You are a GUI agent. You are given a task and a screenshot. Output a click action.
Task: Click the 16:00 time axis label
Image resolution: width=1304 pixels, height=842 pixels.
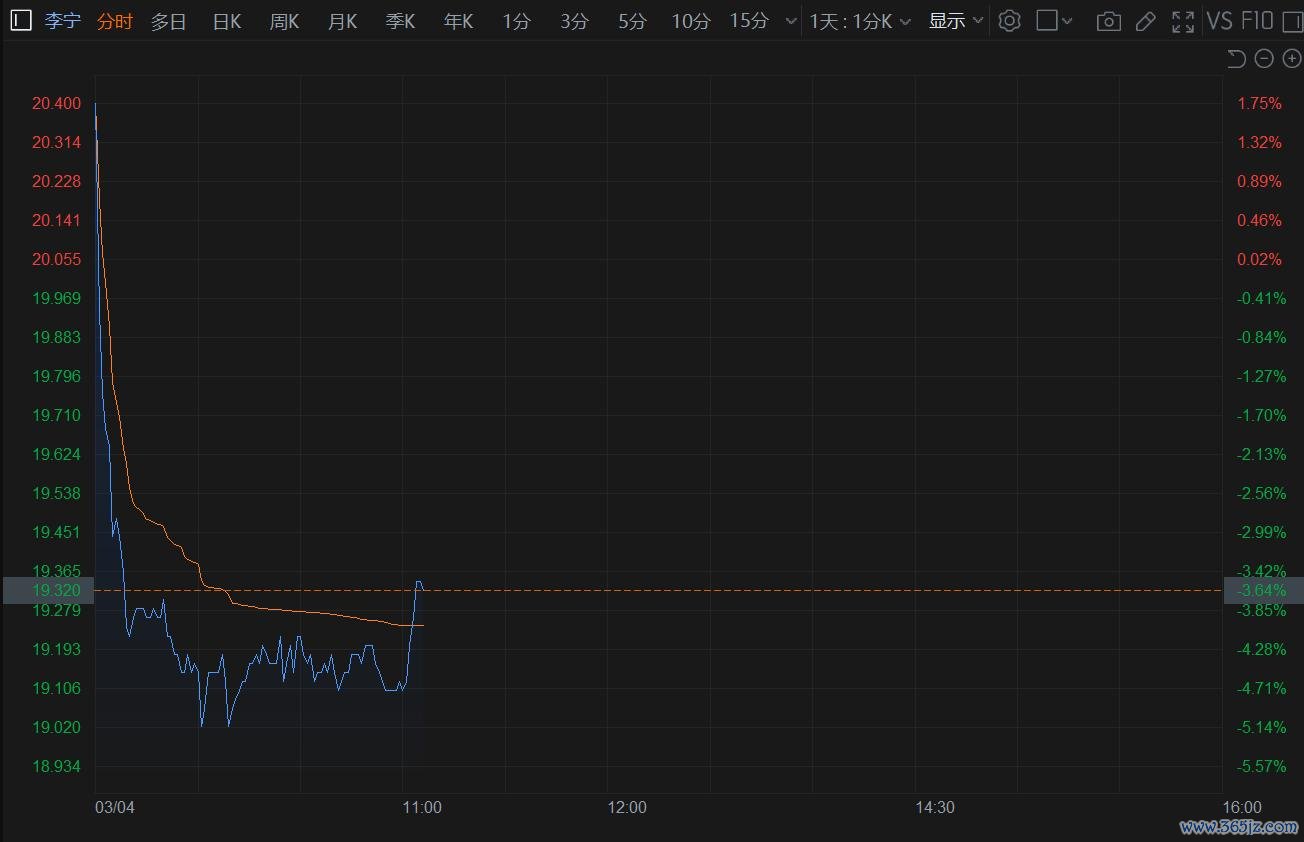point(1242,807)
